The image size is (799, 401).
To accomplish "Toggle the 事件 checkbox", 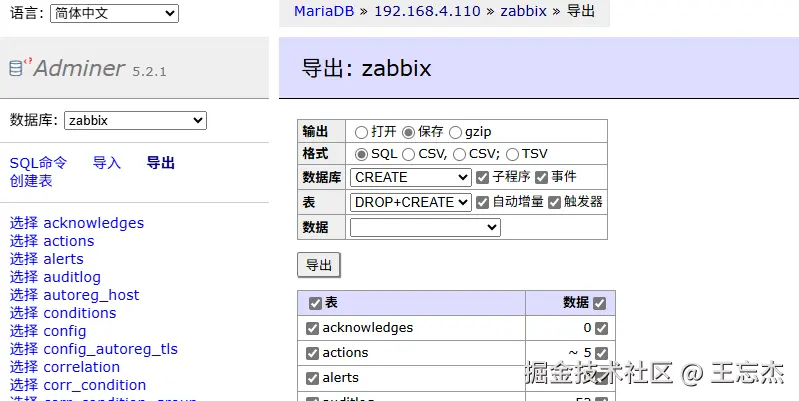I will pos(542,177).
